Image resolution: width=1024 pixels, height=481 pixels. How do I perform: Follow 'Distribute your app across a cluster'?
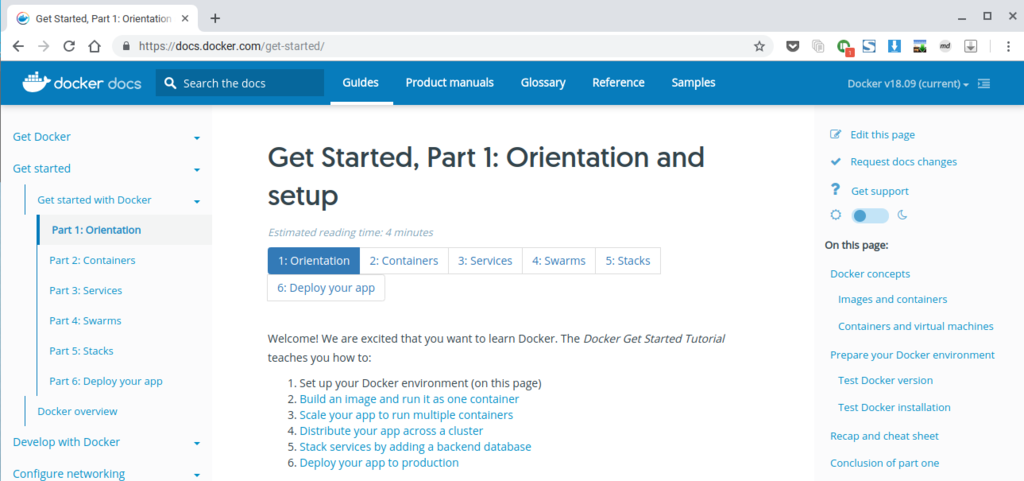(x=391, y=431)
